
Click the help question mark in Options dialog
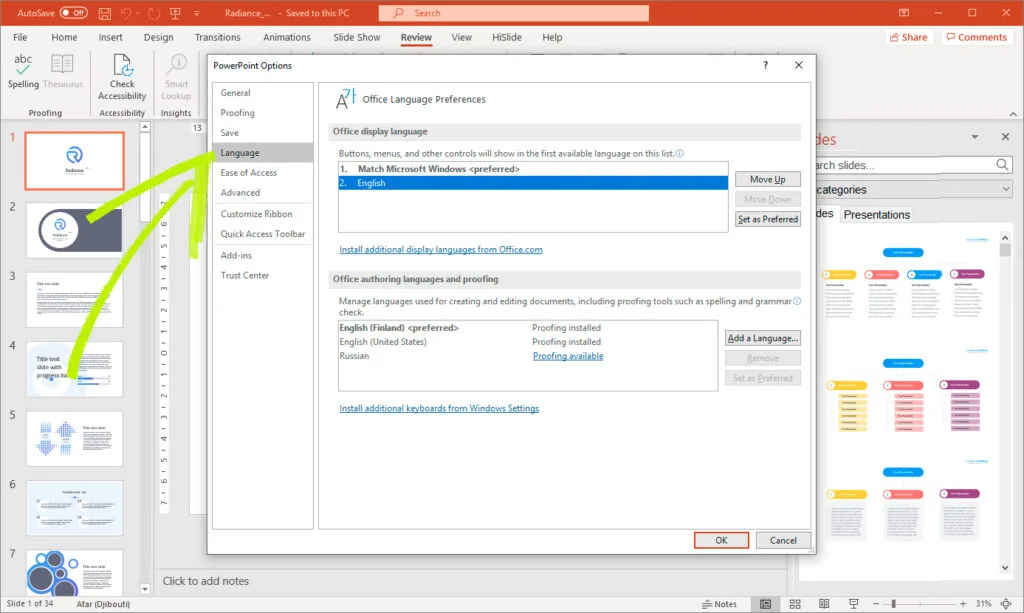tap(765, 65)
